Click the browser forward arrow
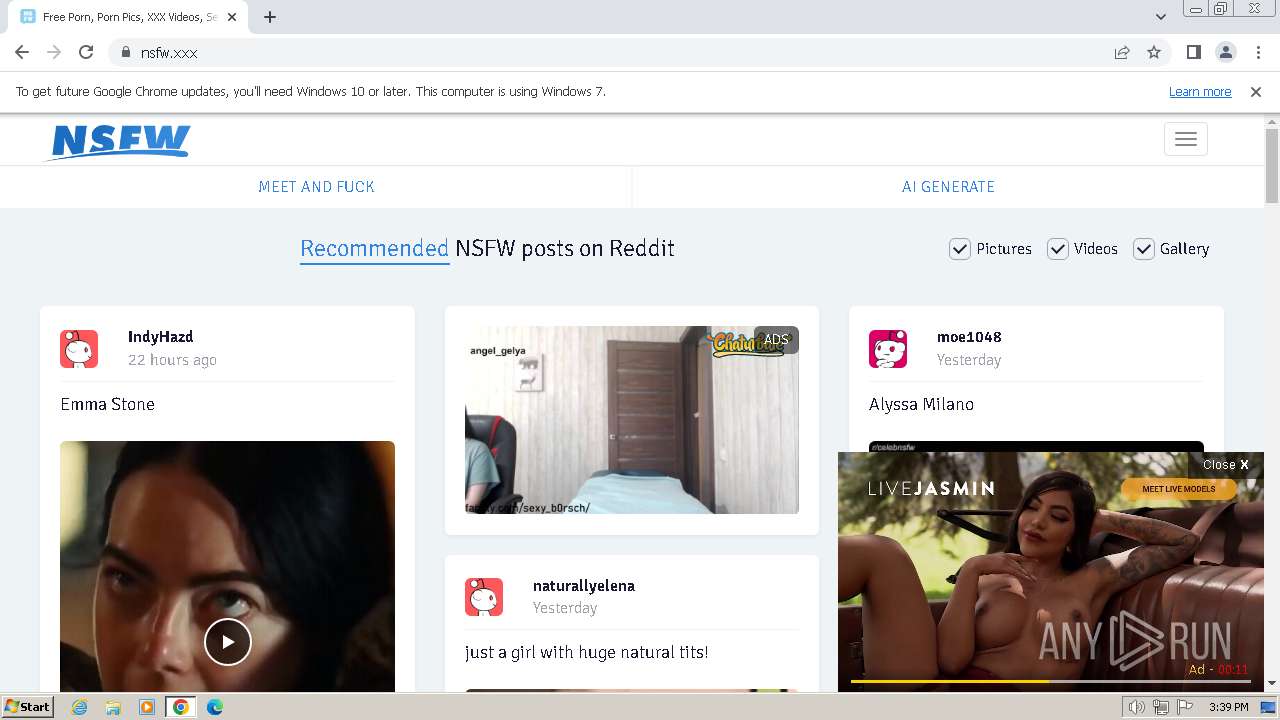The height and width of the screenshot is (720, 1280). point(54,52)
